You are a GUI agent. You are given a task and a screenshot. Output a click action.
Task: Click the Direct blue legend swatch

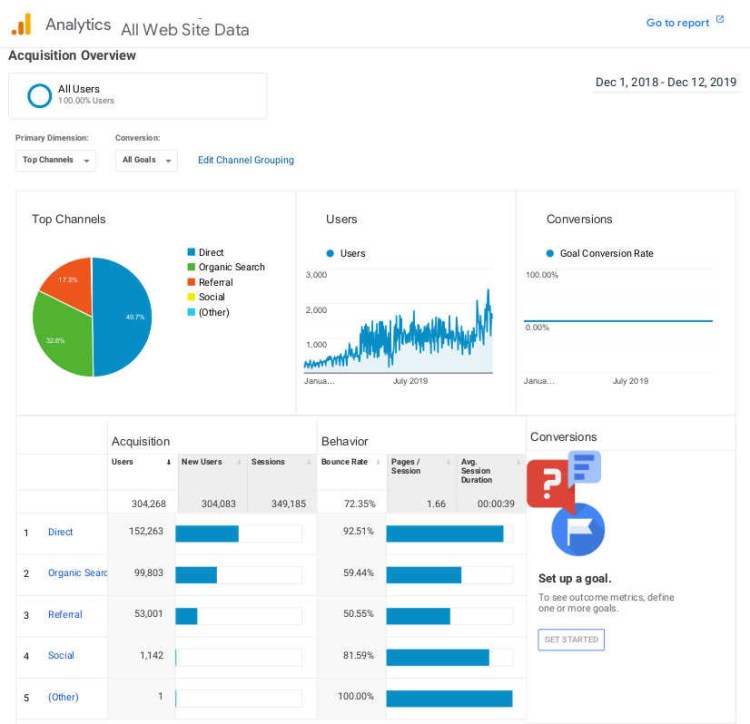point(191,253)
